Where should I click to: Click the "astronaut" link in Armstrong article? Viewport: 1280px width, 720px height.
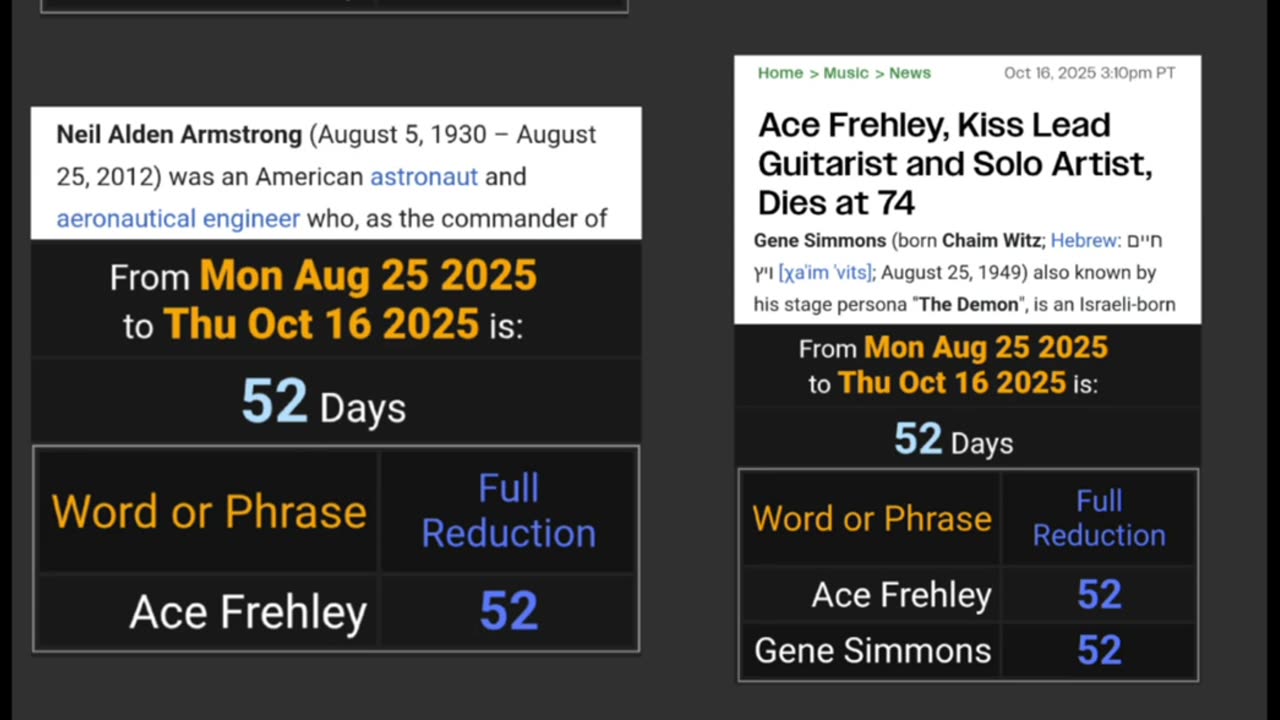[424, 177]
